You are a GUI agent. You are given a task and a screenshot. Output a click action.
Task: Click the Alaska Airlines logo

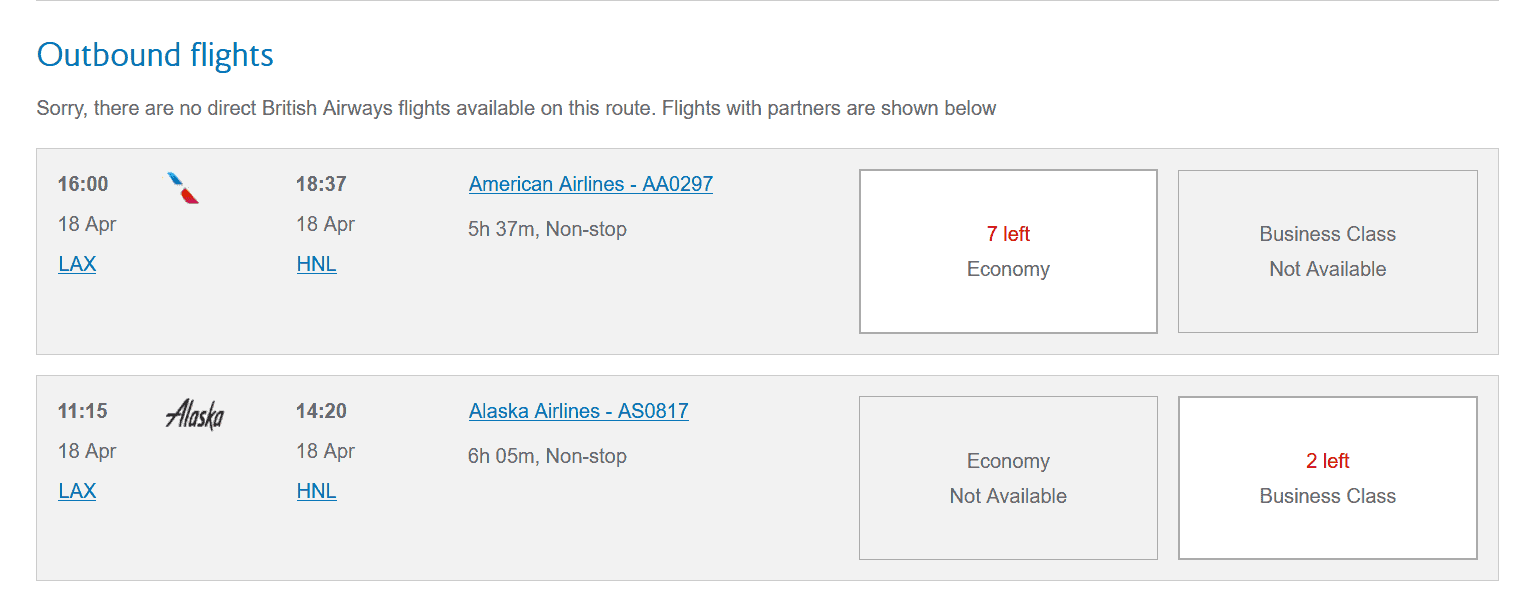point(194,414)
